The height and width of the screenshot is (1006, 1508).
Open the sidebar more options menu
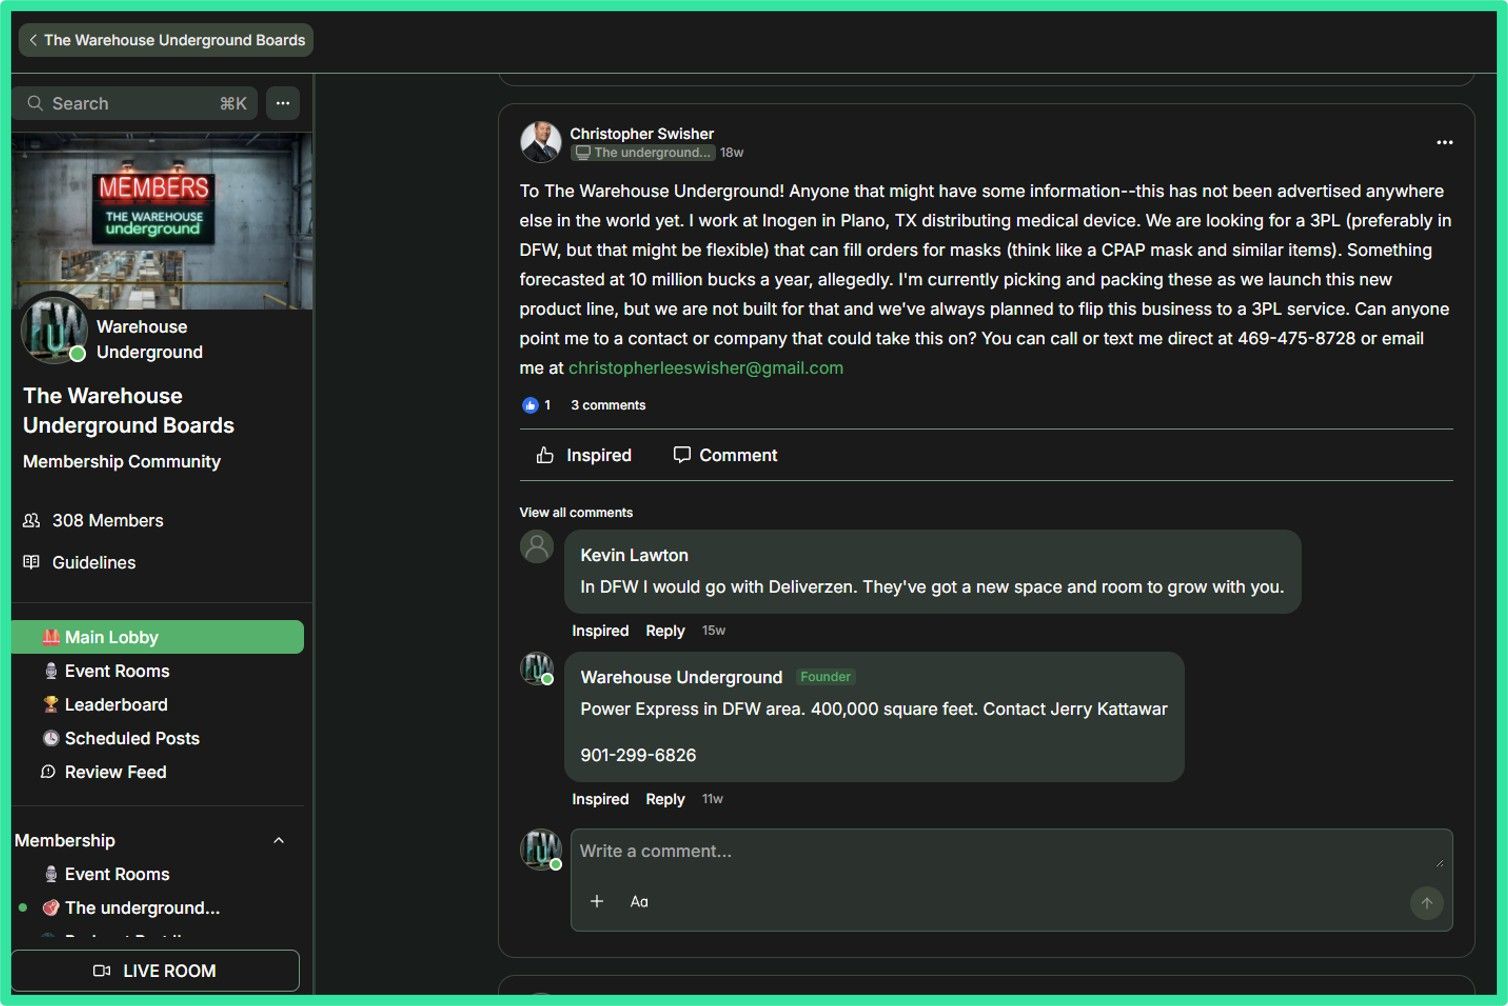(x=283, y=103)
